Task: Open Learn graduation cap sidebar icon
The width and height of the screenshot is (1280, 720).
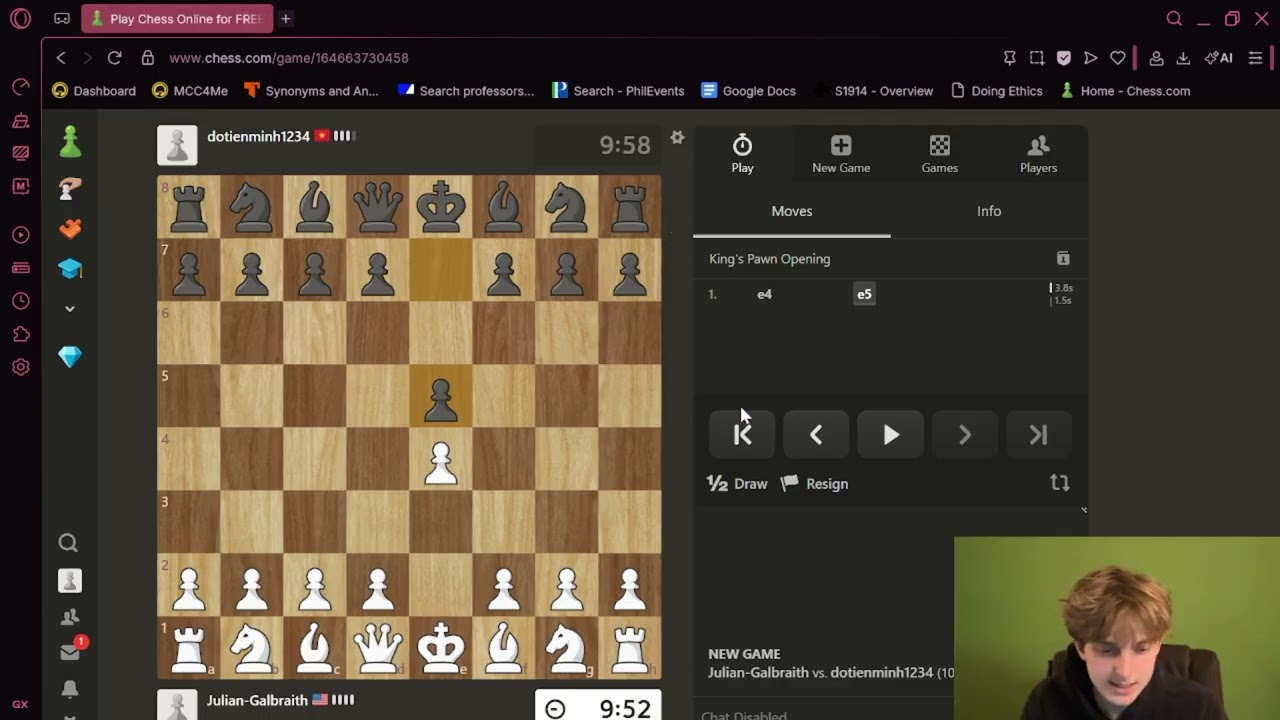Action: point(70,269)
